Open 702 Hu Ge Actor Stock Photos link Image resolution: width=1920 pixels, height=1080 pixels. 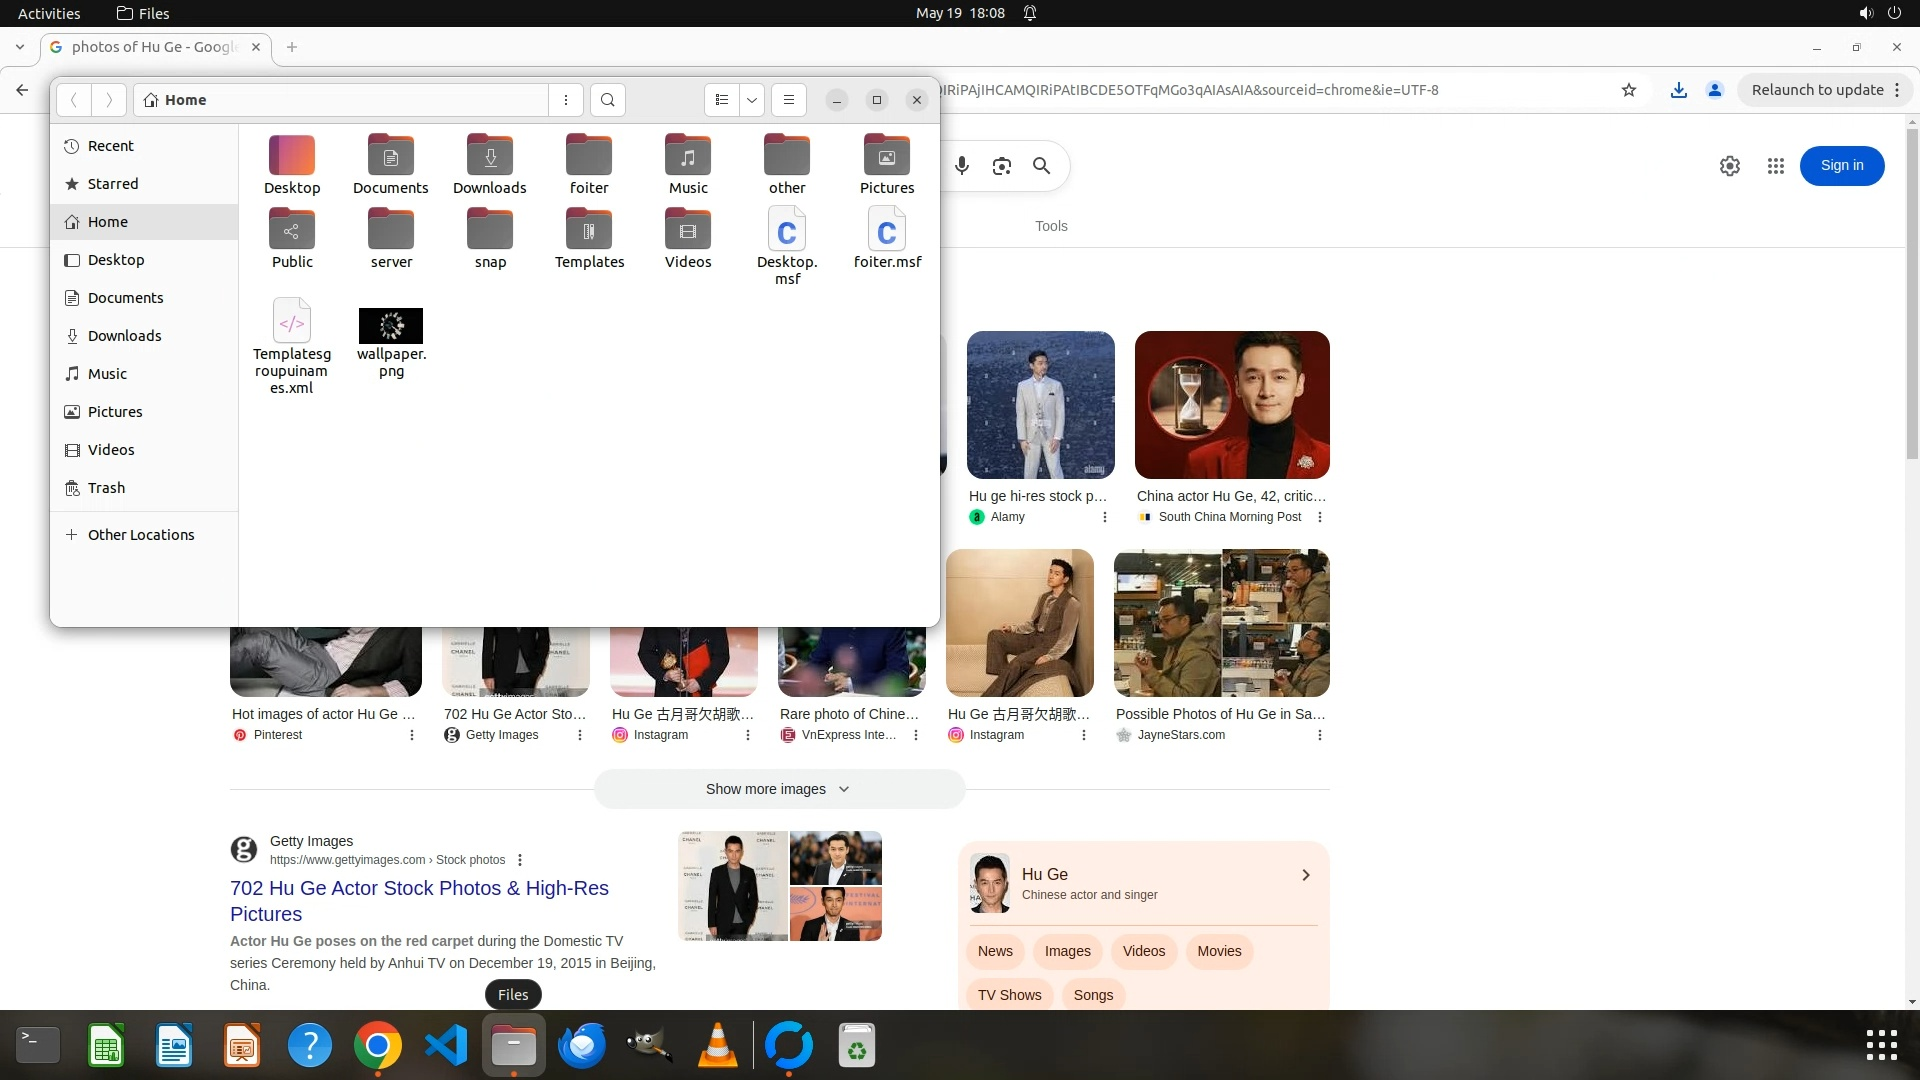pyautogui.click(x=419, y=900)
